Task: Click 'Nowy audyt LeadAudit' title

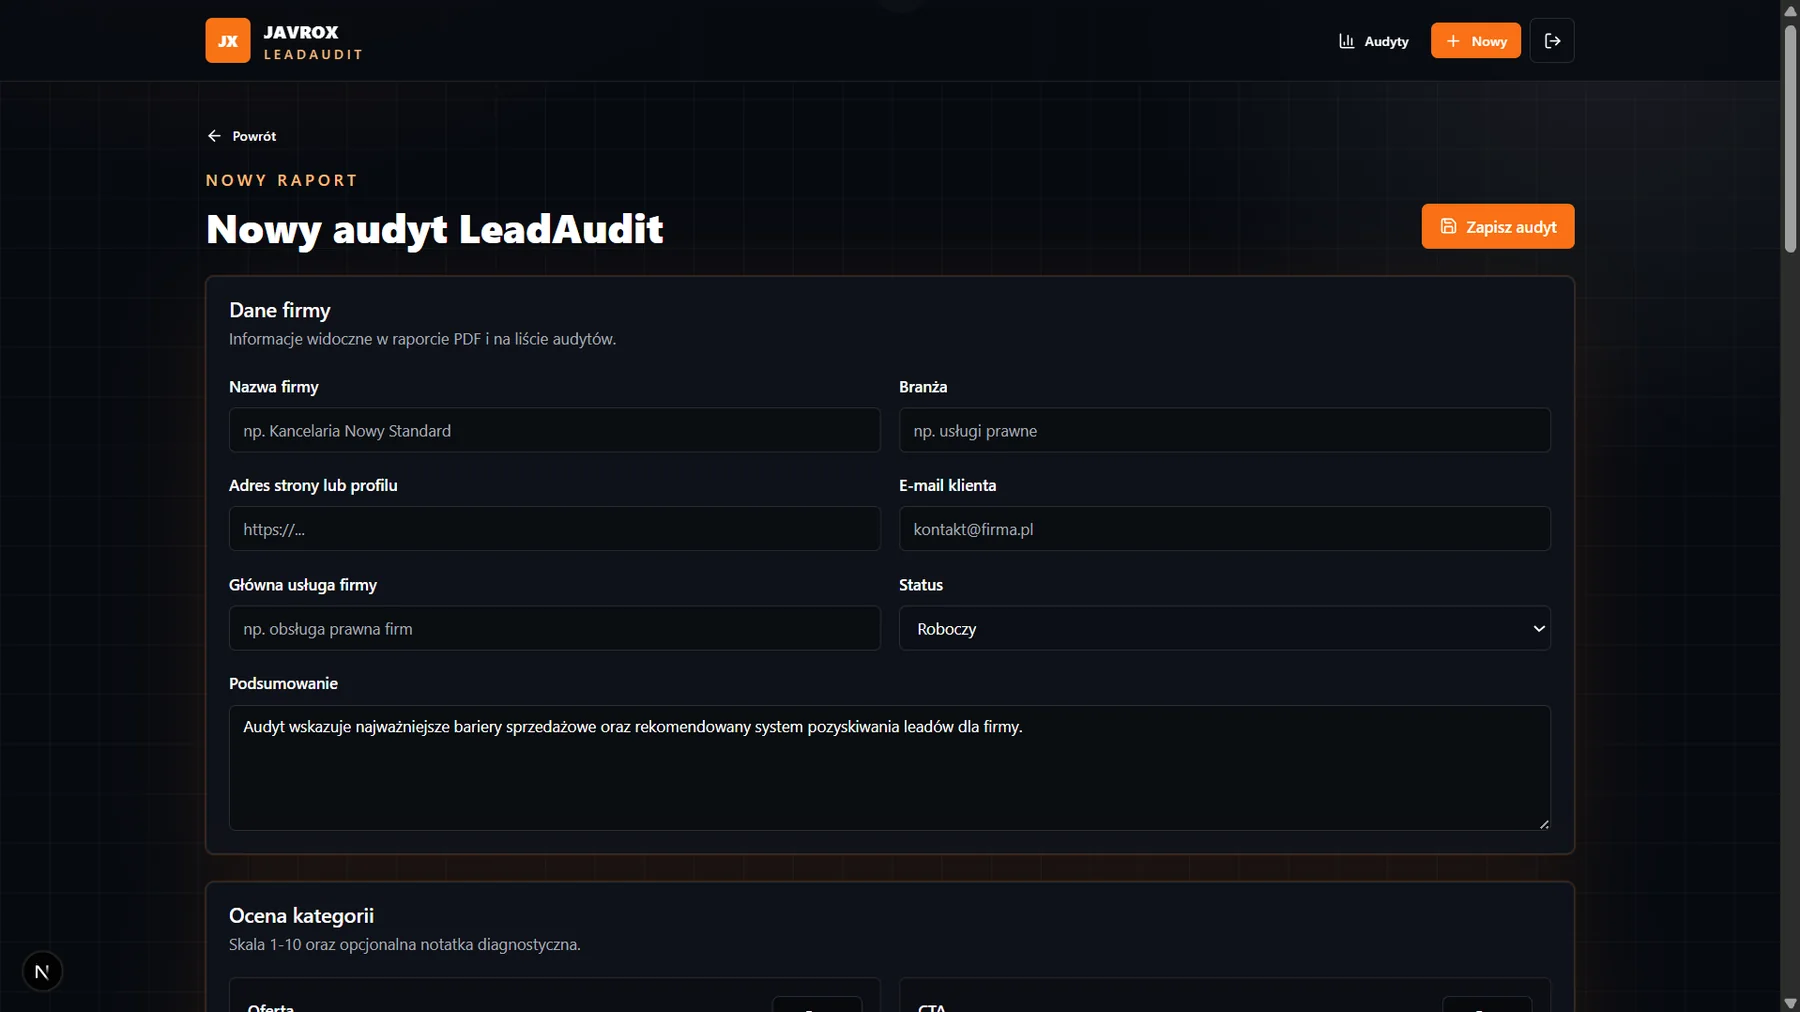Action: [x=434, y=230]
